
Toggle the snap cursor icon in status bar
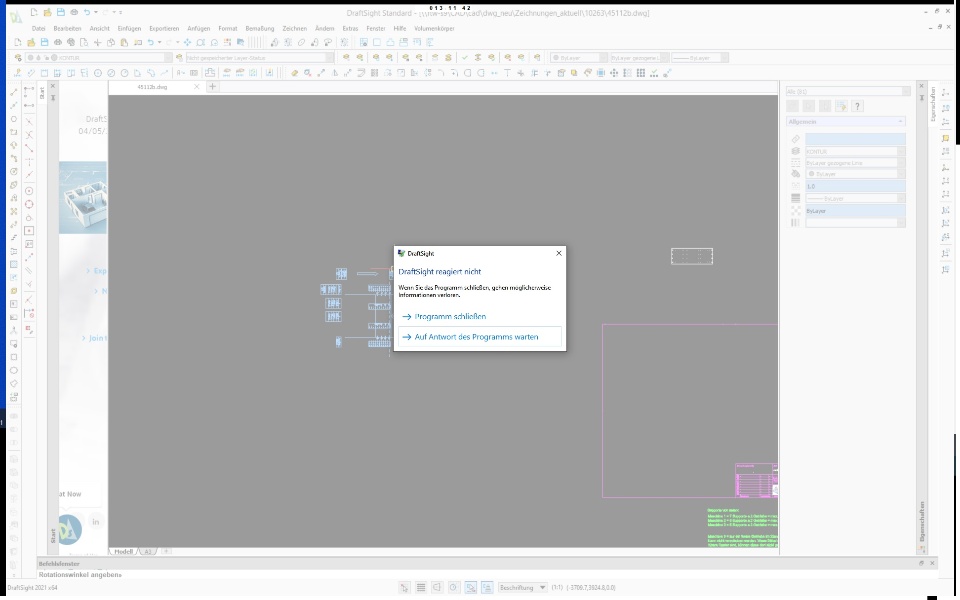(404, 588)
